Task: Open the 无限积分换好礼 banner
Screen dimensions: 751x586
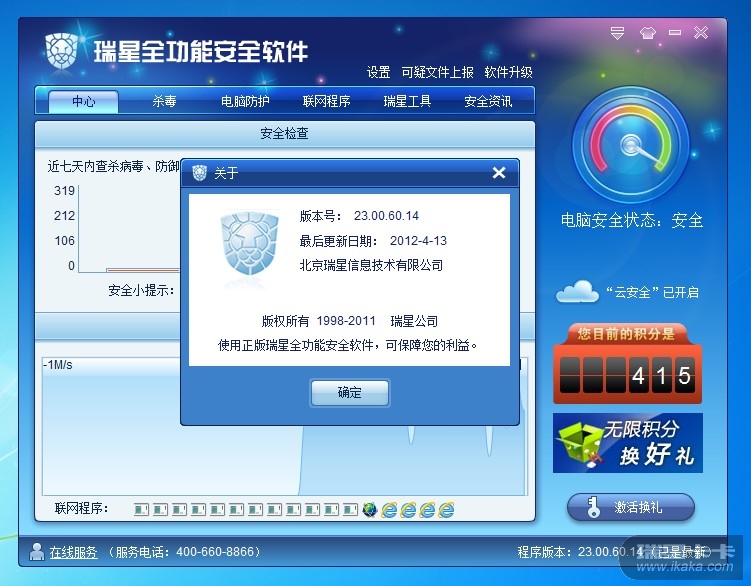Action: click(x=628, y=443)
